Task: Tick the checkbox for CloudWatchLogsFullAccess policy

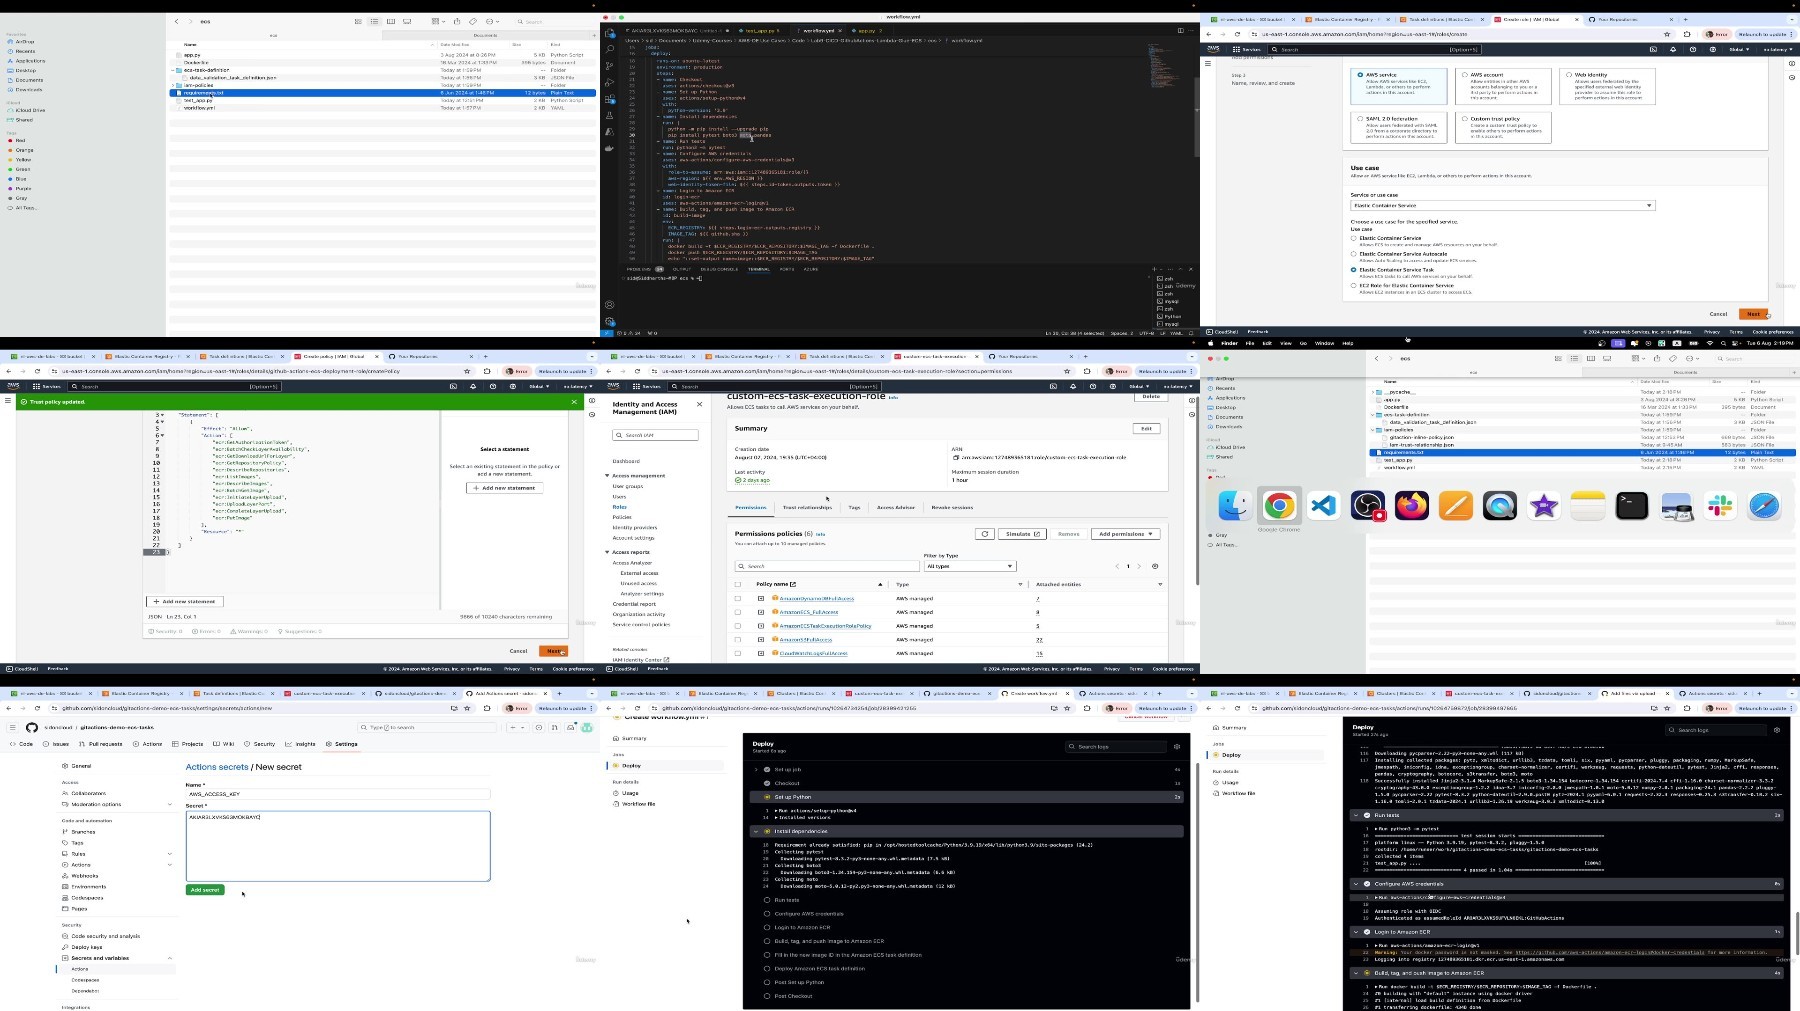Action: pyautogui.click(x=738, y=653)
